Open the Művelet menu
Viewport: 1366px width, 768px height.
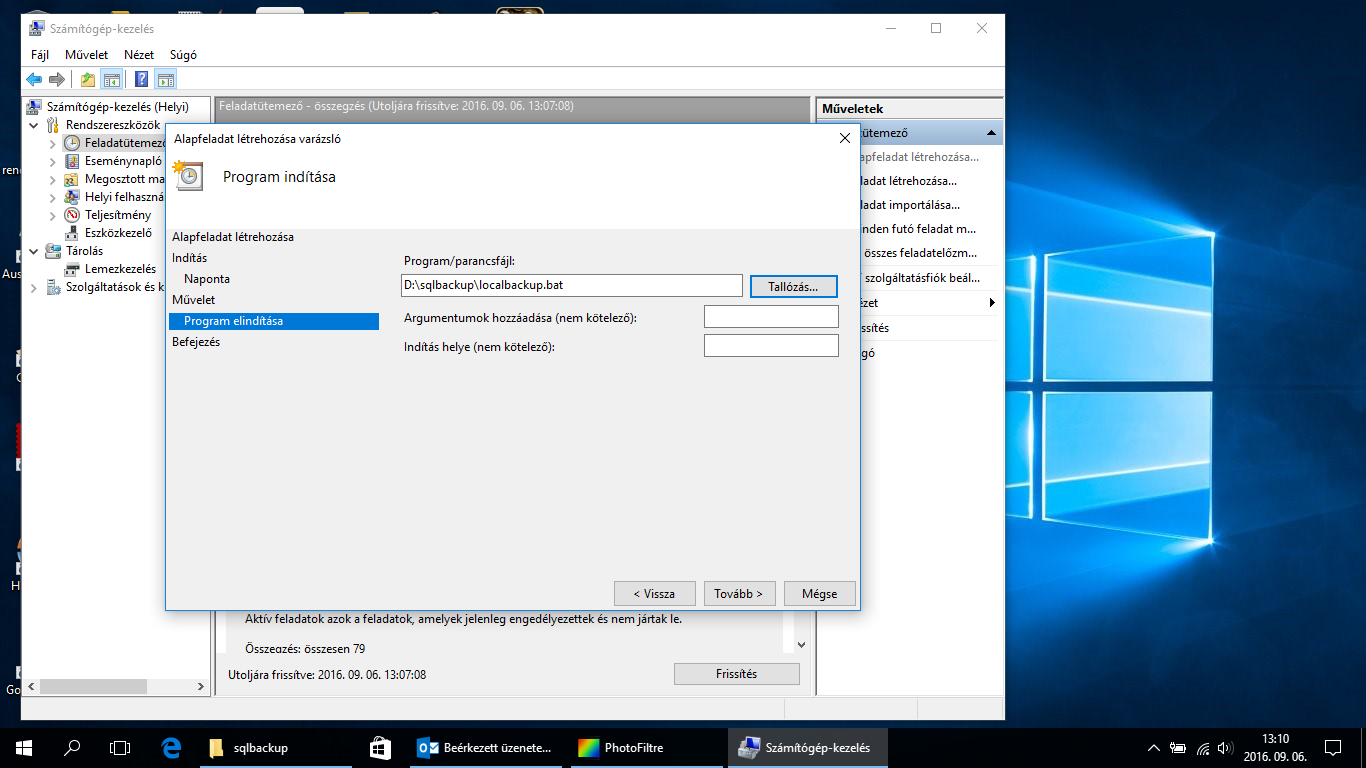pyautogui.click(x=86, y=55)
